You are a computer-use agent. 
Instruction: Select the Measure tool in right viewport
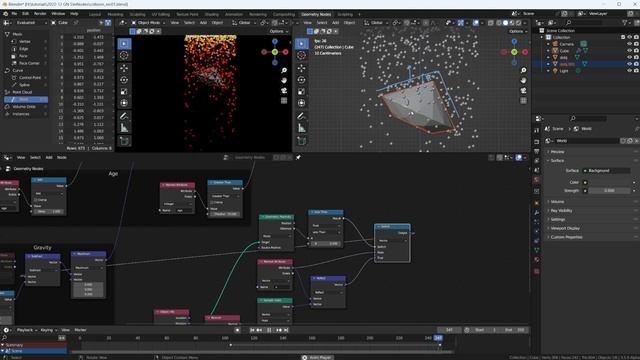pyautogui.click(x=301, y=128)
